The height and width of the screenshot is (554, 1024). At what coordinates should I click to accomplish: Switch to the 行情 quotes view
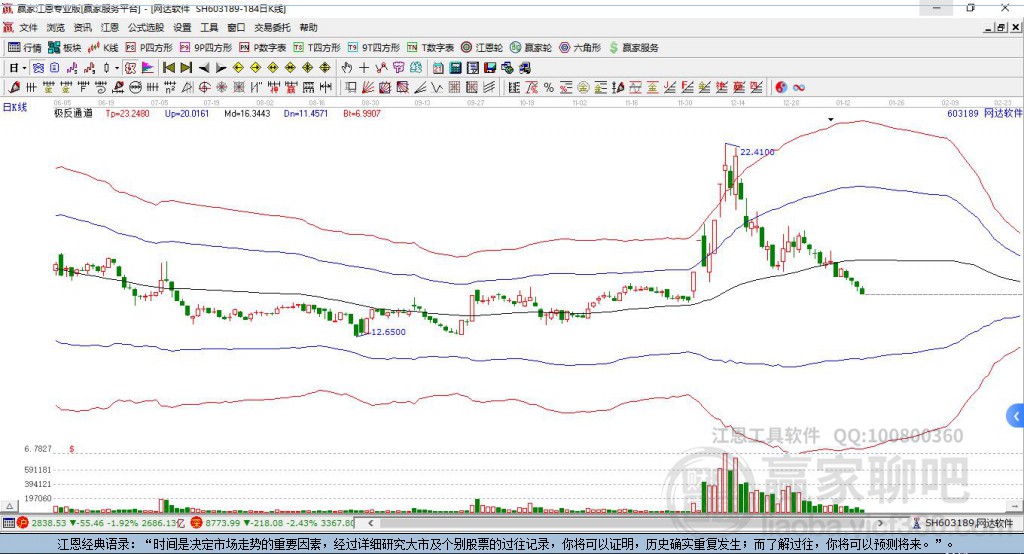[x=25, y=48]
